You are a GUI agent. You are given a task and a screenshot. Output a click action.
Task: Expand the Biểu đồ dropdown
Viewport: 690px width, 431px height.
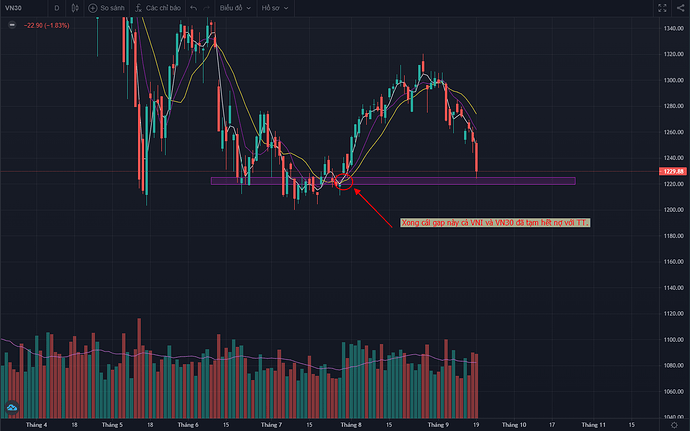pyautogui.click(x=239, y=7)
